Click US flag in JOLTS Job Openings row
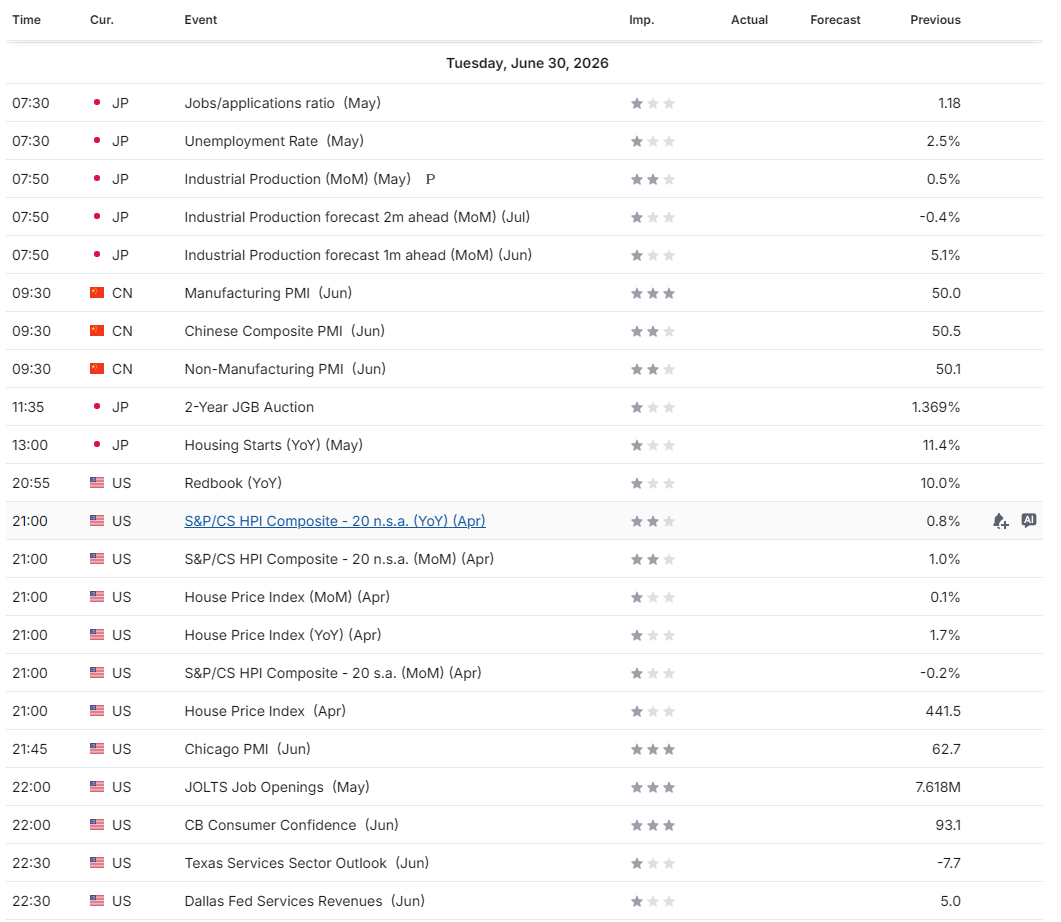Screen dimensions: 1061x922 [x=97, y=787]
